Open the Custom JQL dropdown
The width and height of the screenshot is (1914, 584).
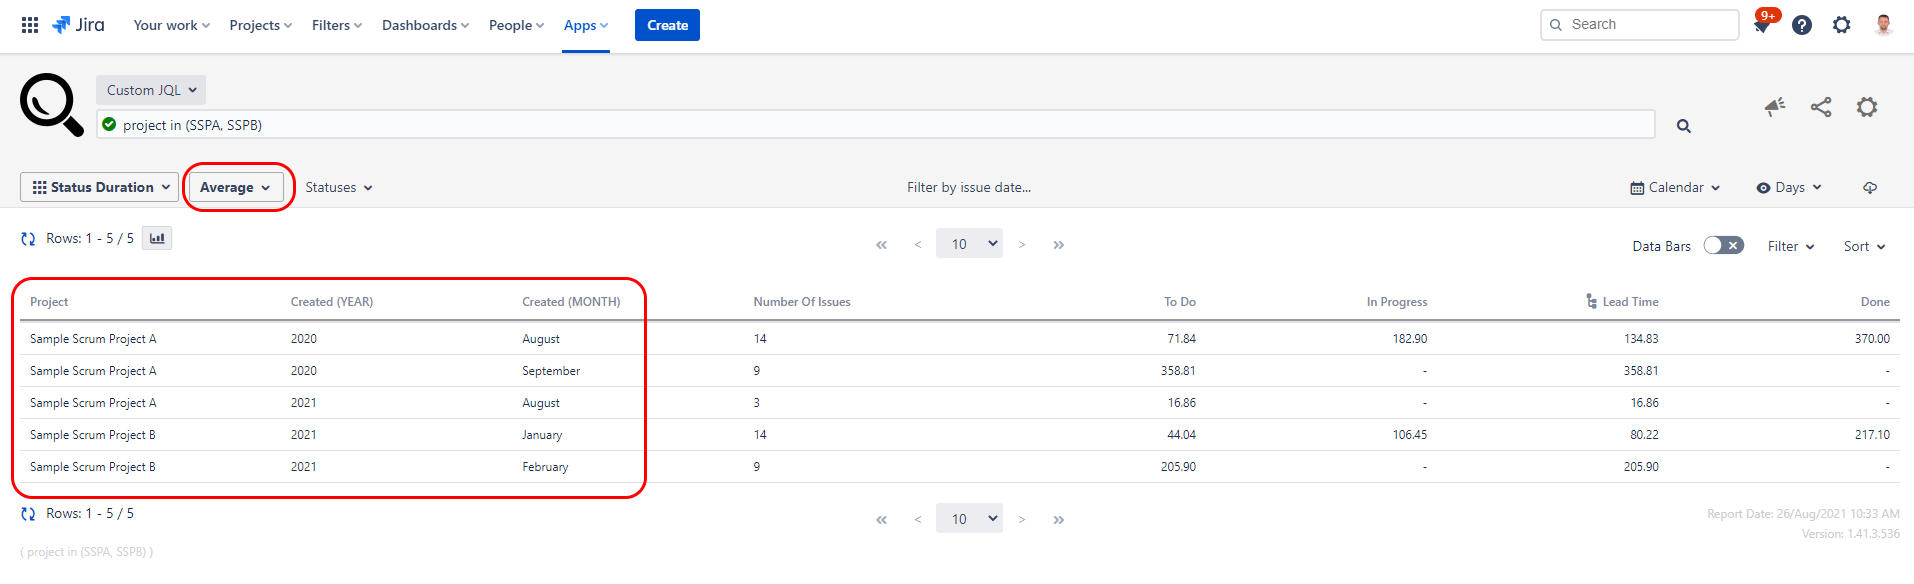(151, 90)
